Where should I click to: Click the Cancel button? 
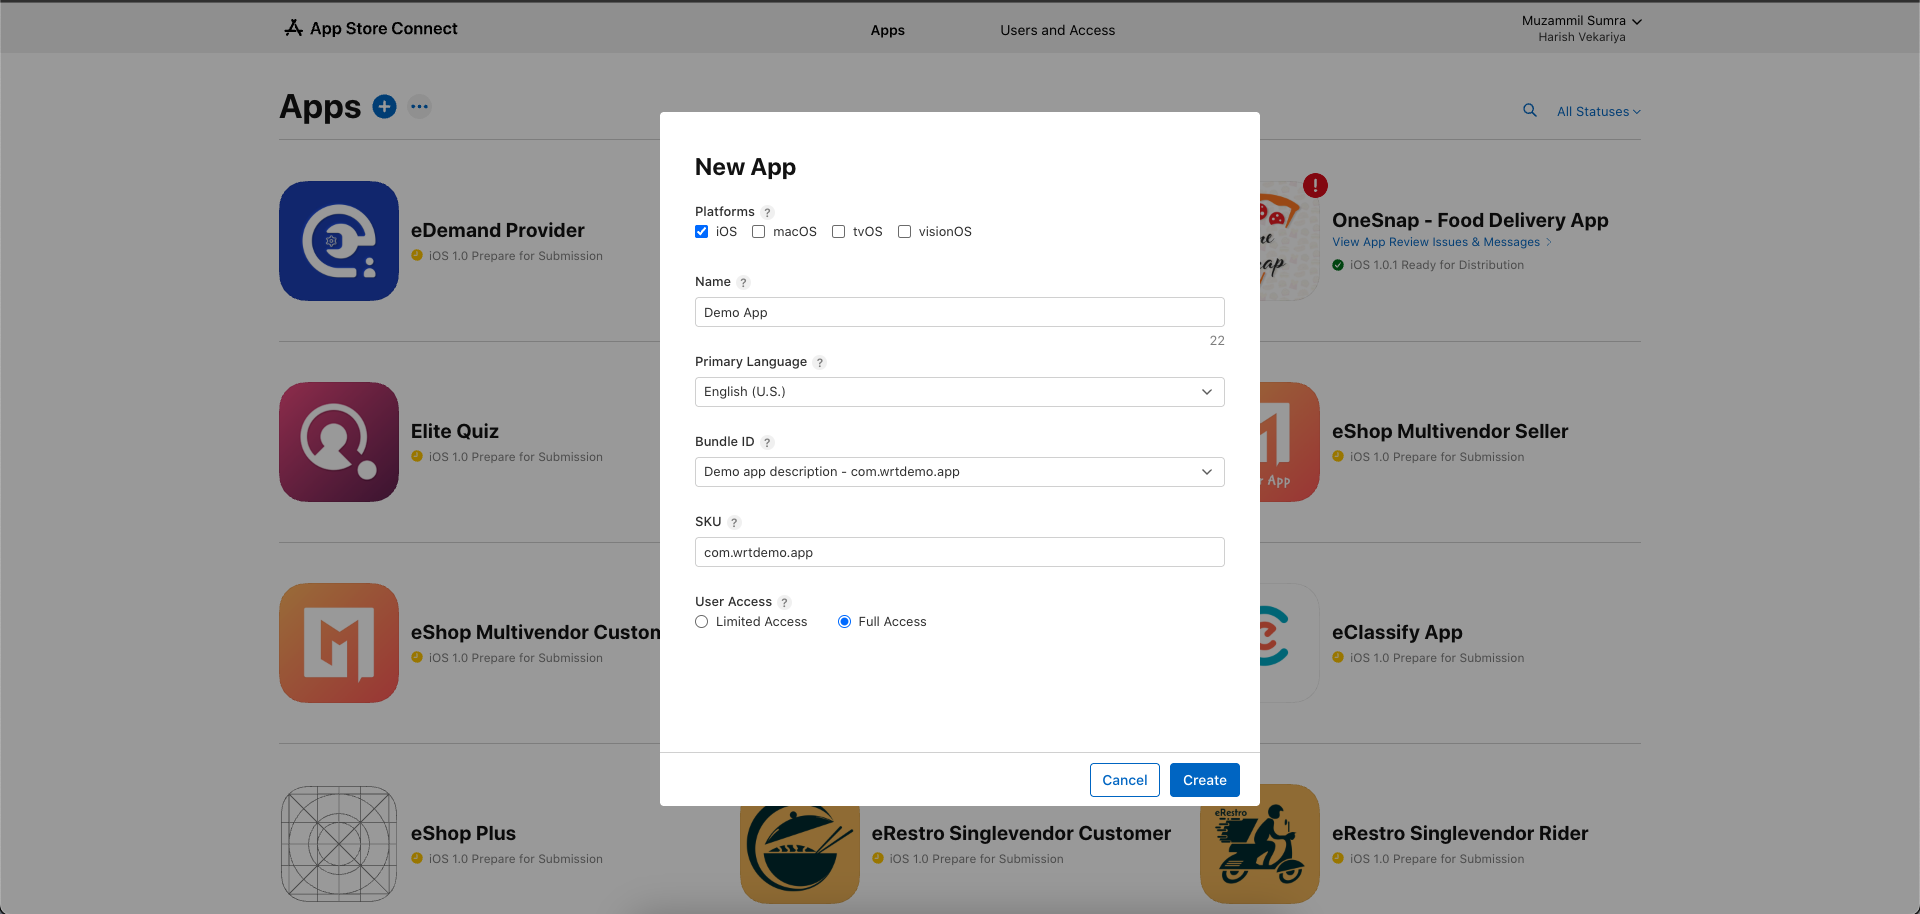(1125, 780)
